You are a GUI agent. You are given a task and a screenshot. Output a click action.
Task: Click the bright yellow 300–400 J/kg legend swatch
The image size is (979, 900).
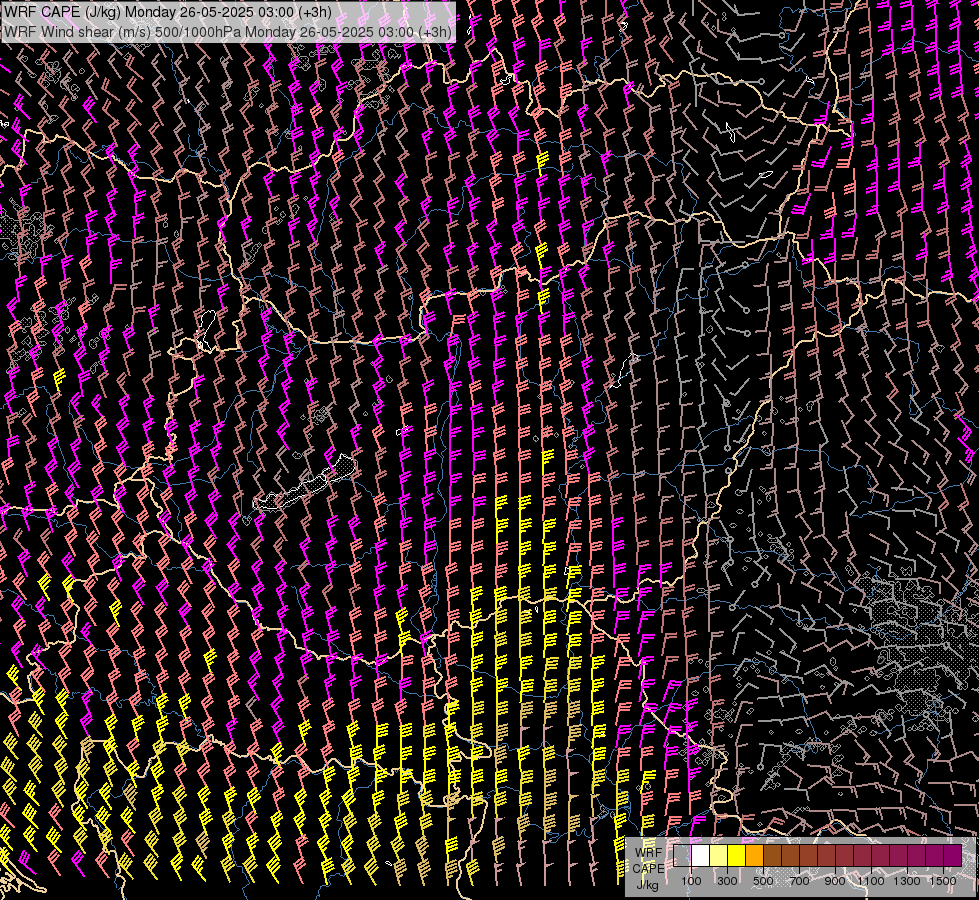click(x=737, y=856)
